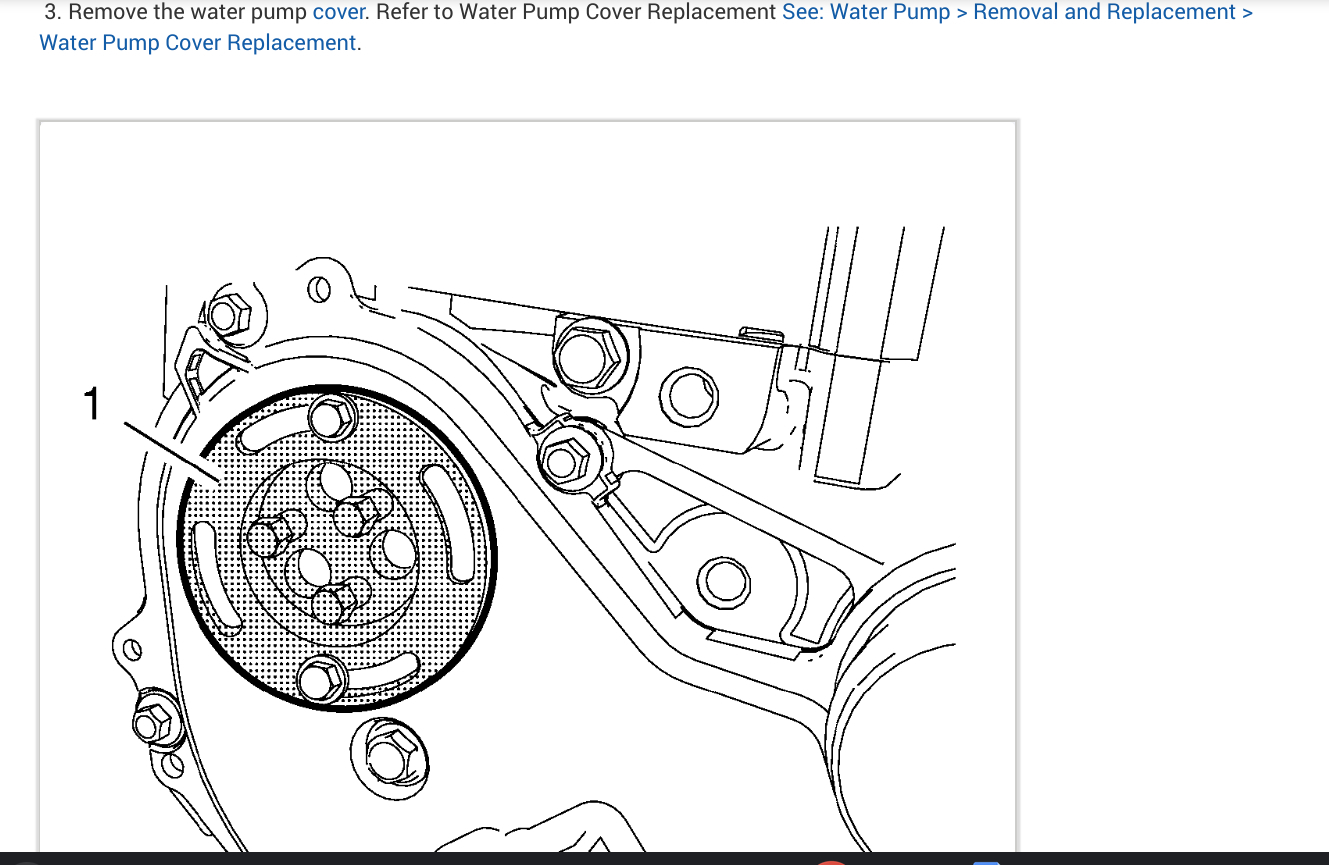
Task: Click the callout number 1 label
Action: [x=91, y=404]
